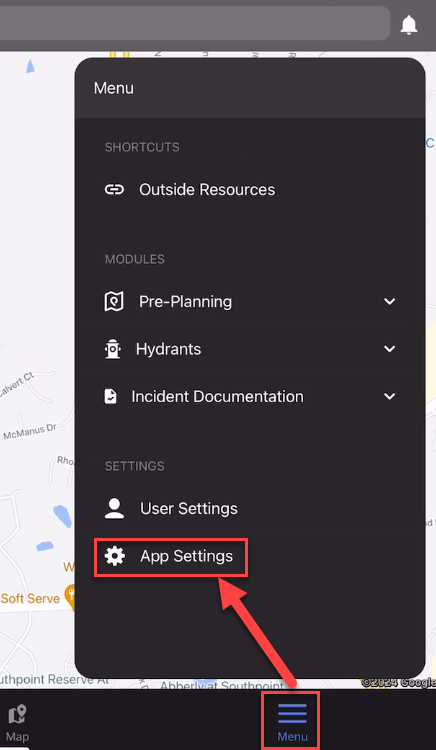Click the Hydrants fire hydrant icon
Screen dimensions: 436x750
113,349
